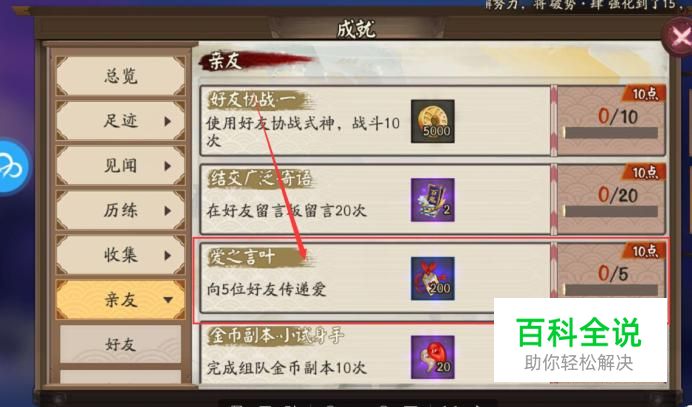Select the 金币副本·小试身手 achievement entry

click(x=346, y=353)
